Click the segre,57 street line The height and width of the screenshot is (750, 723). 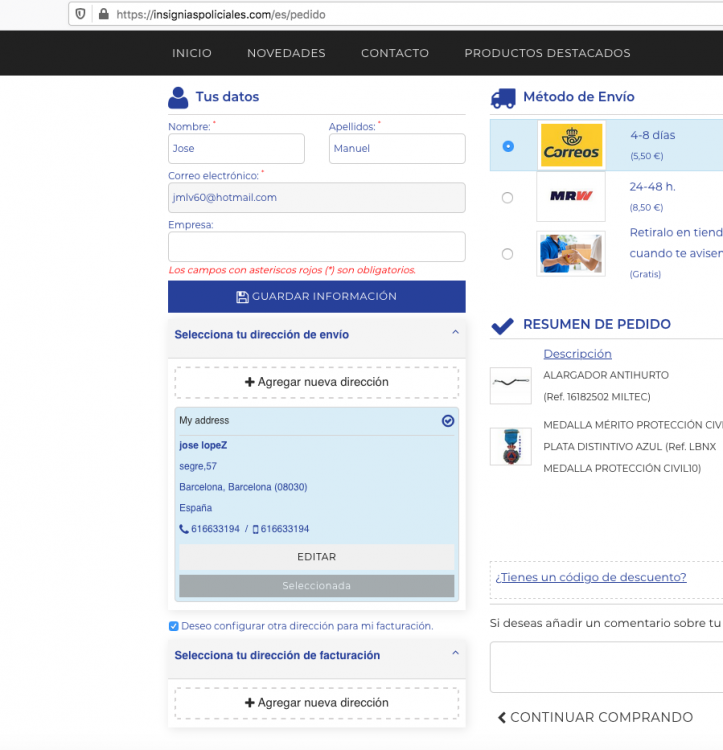[x=198, y=466]
